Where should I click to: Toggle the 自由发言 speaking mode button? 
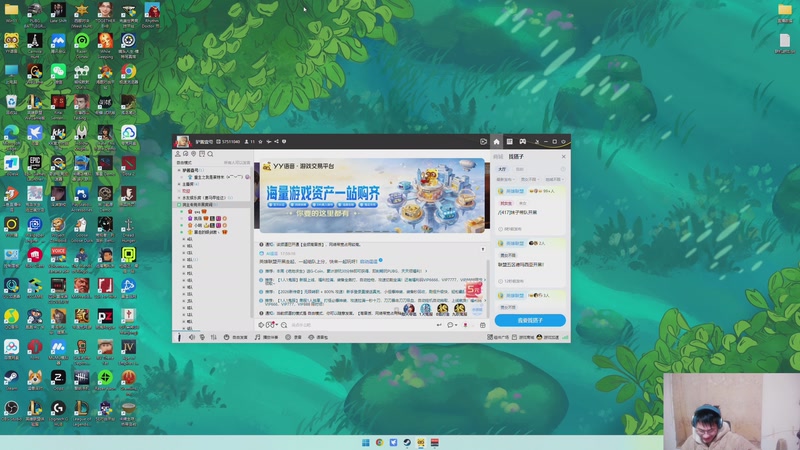236,337
